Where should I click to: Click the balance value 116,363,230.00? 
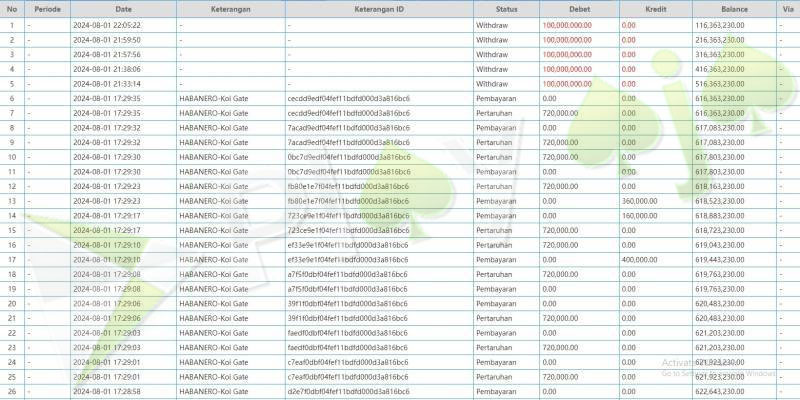[x=719, y=24]
